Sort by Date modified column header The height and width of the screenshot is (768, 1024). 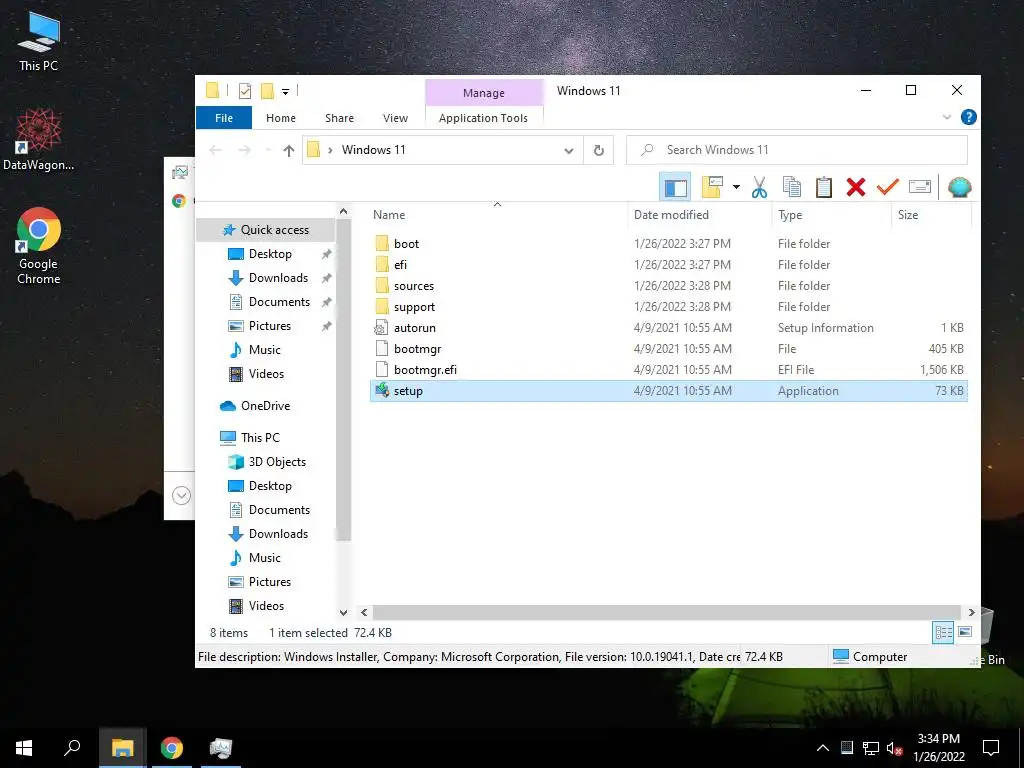pos(671,215)
